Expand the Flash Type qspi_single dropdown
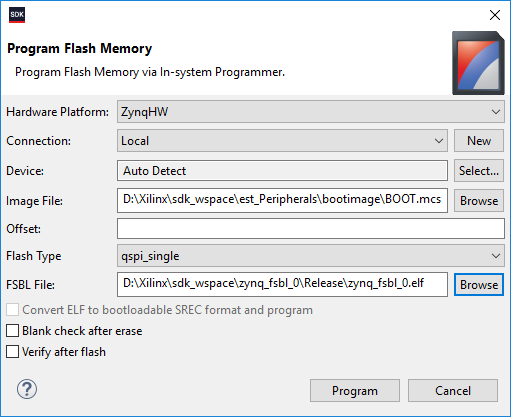This screenshot has height=417, width=511. coord(311,256)
